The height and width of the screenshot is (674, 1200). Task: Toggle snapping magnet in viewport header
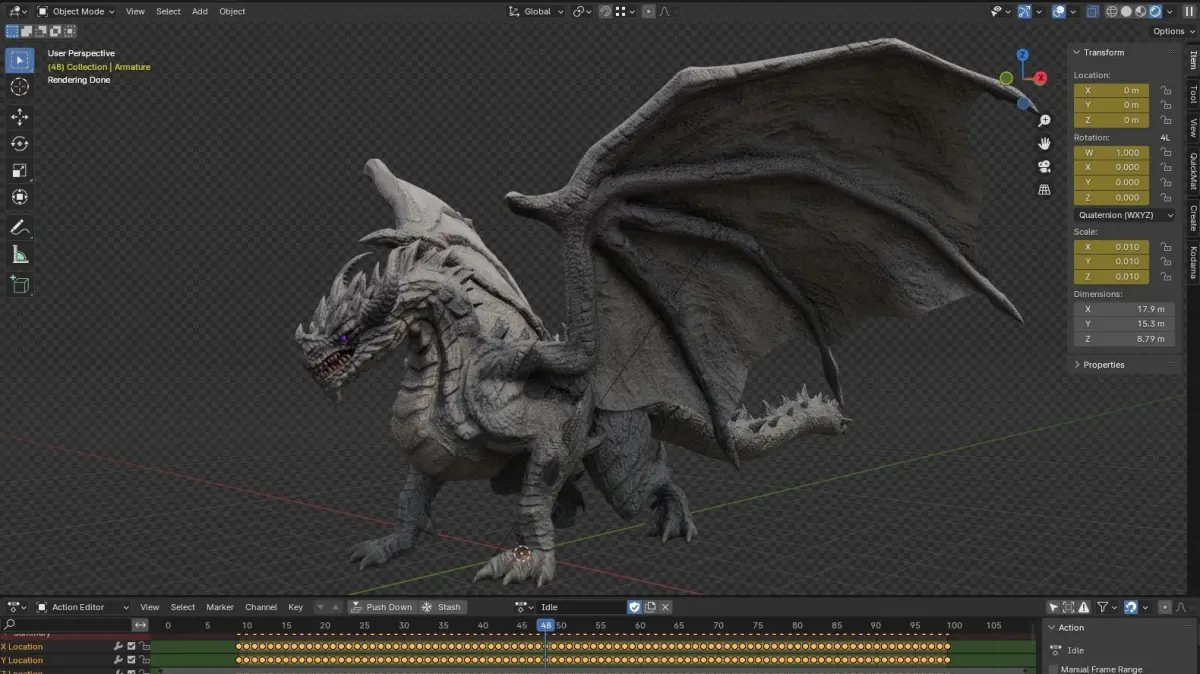[605, 11]
